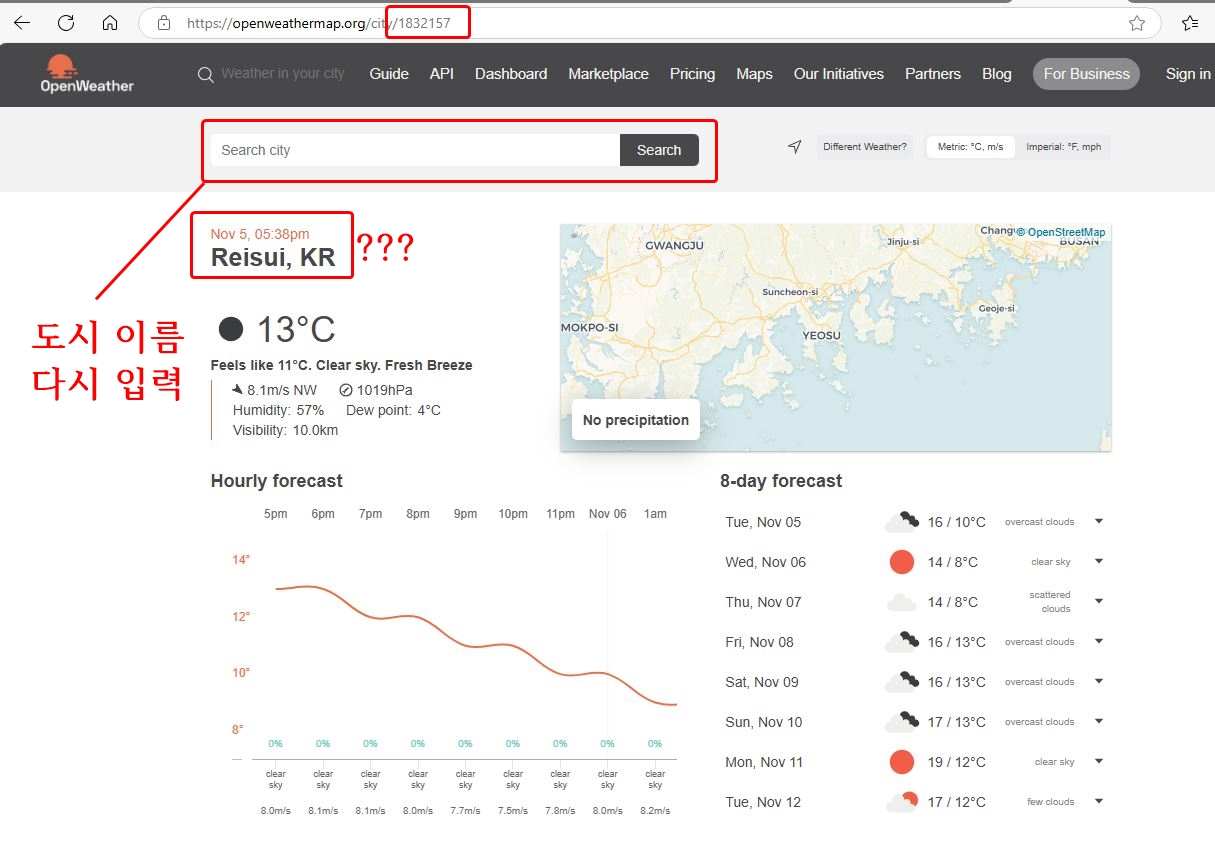Click the No precipitation map label
Image resolution: width=1215 pixels, height=852 pixels.
pos(636,420)
